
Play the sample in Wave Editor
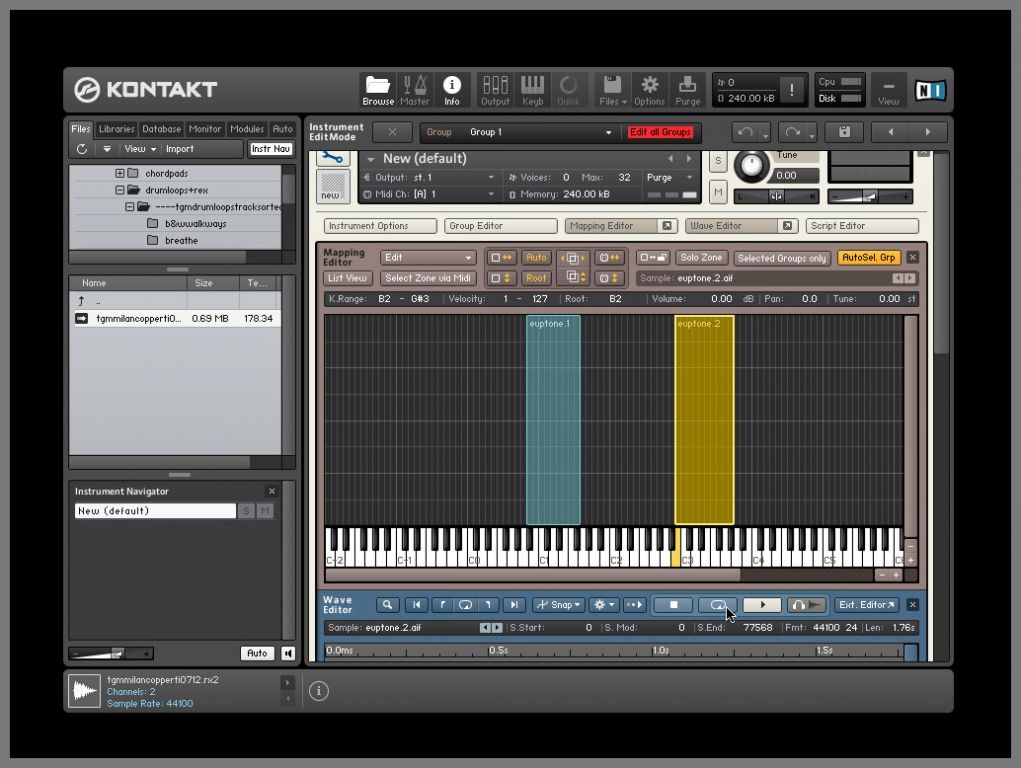pyautogui.click(x=762, y=605)
